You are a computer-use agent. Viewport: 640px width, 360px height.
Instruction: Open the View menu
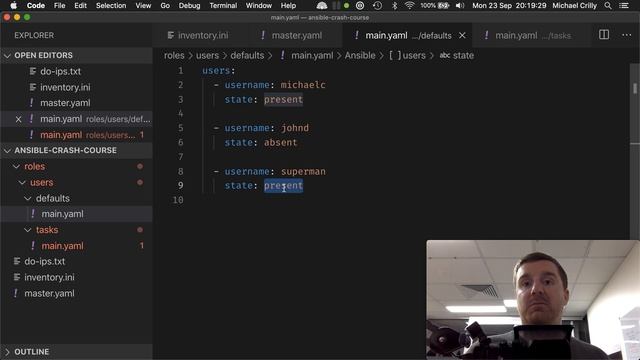coord(143,6)
